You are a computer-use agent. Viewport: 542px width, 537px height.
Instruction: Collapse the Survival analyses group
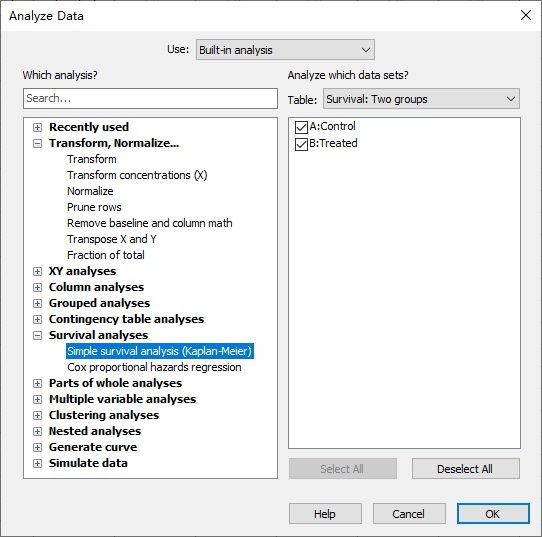coord(37,336)
